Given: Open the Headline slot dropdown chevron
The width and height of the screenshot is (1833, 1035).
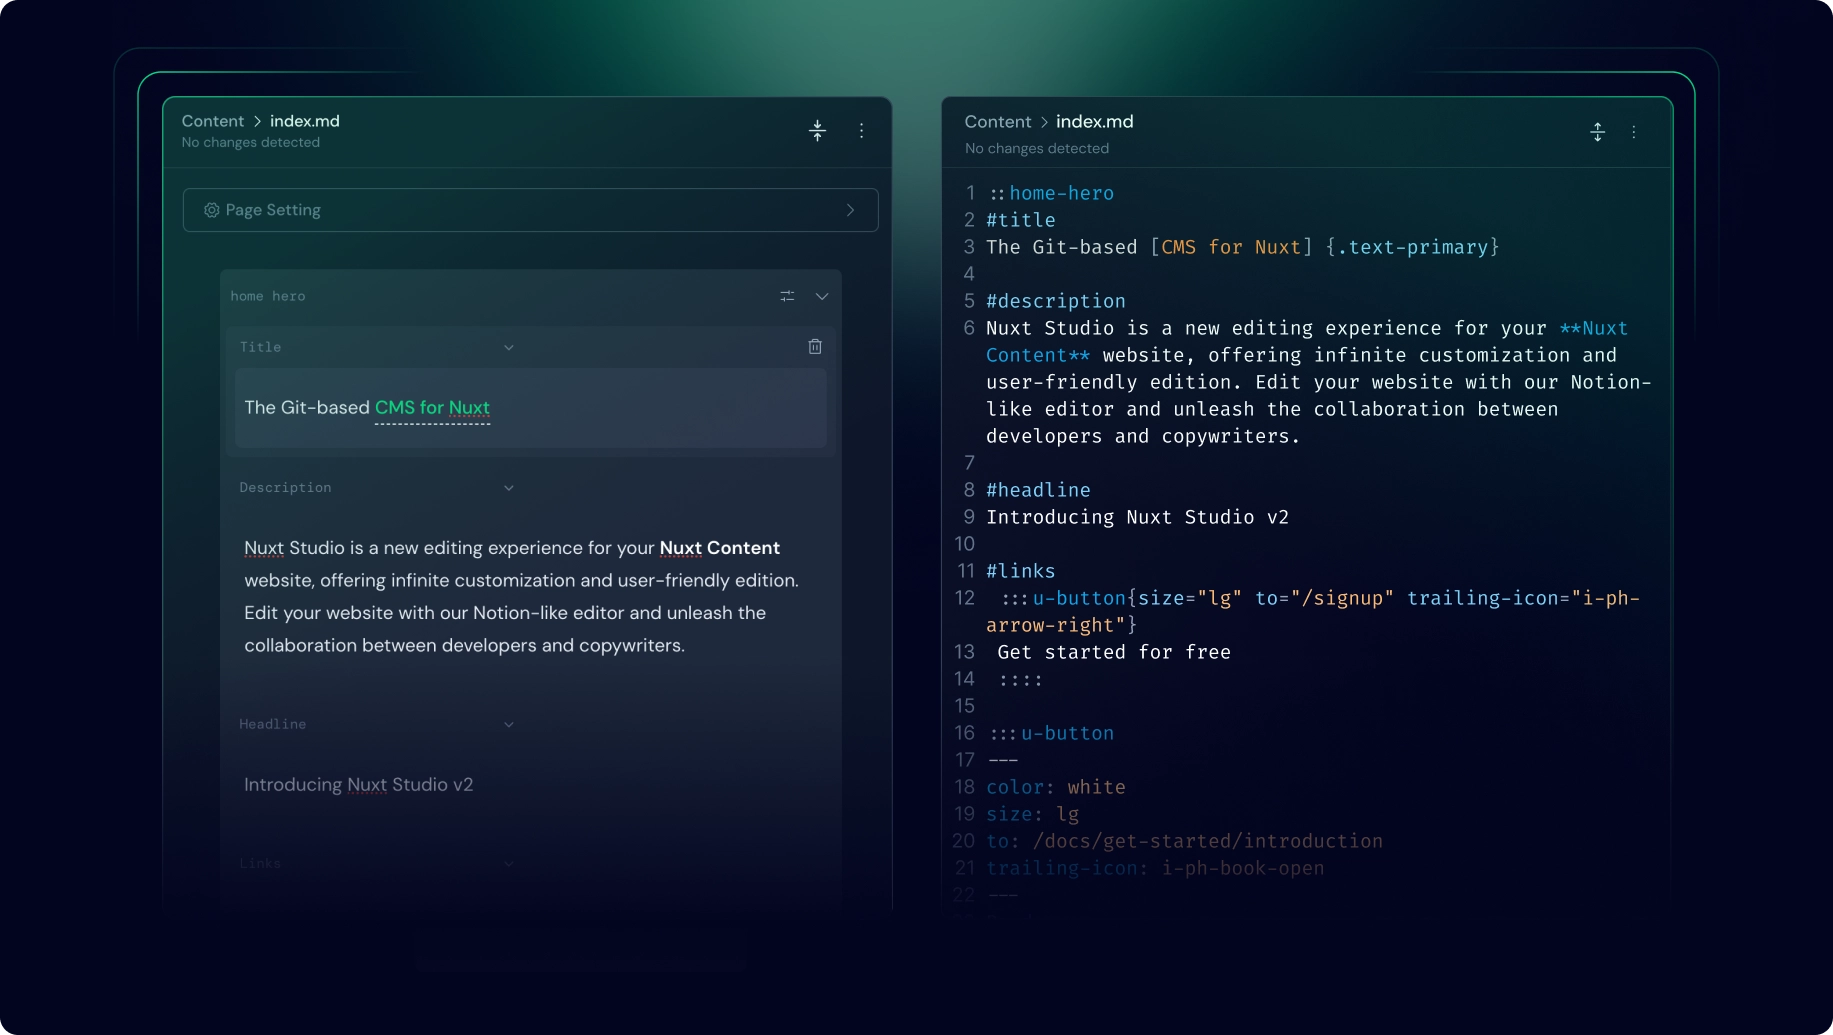Looking at the screenshot, I should [508, 725].
